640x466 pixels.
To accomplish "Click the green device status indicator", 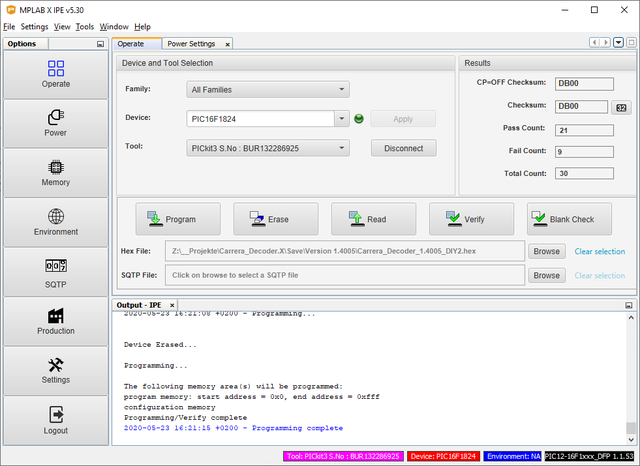I will point(359,119).
